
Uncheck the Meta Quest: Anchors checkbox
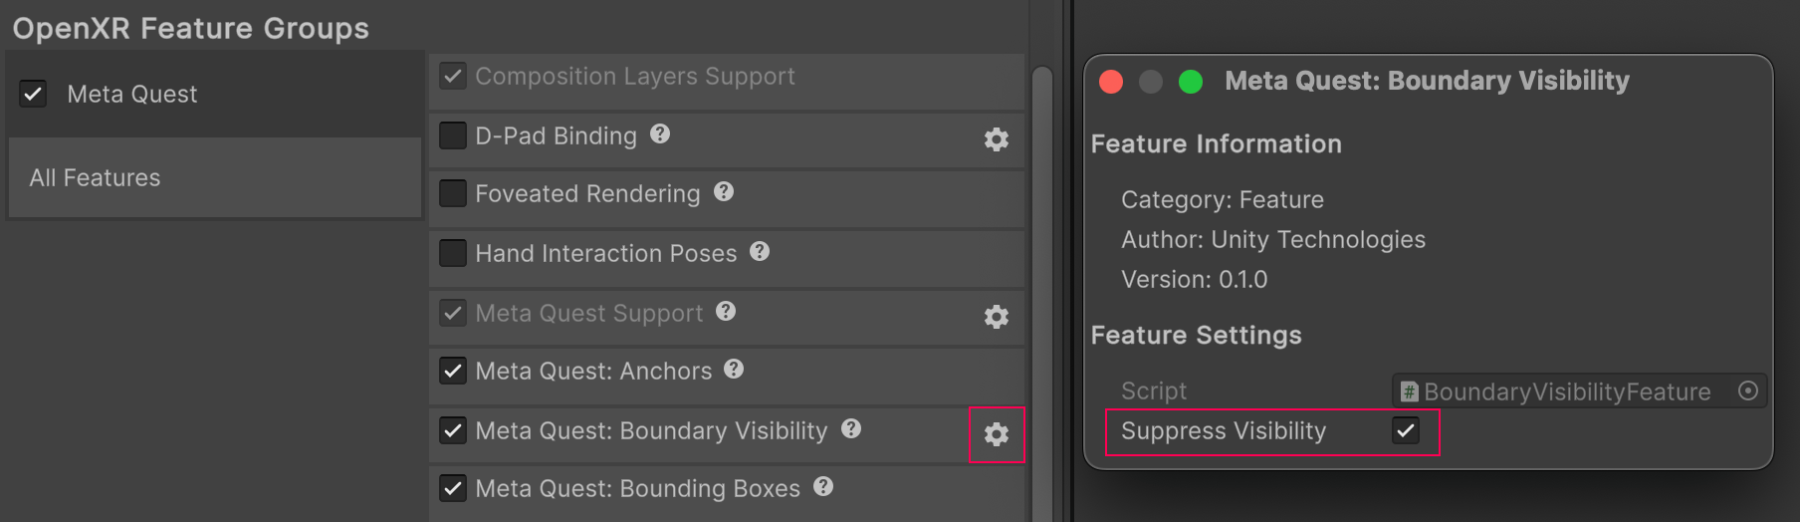pos(453,371)
